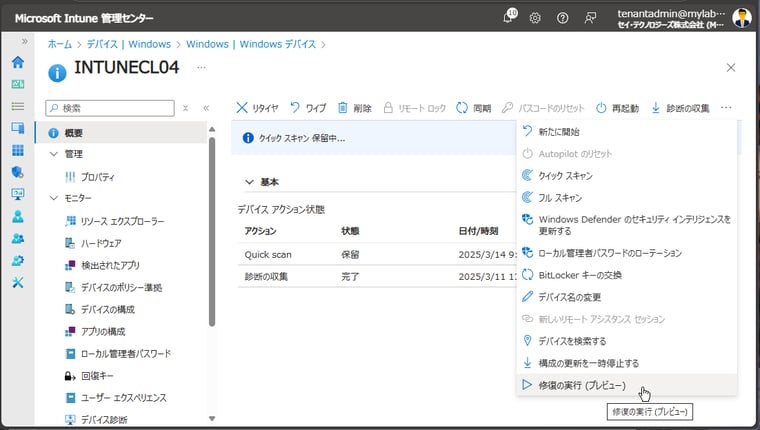Open the help question mark icon

pos(562,18)
